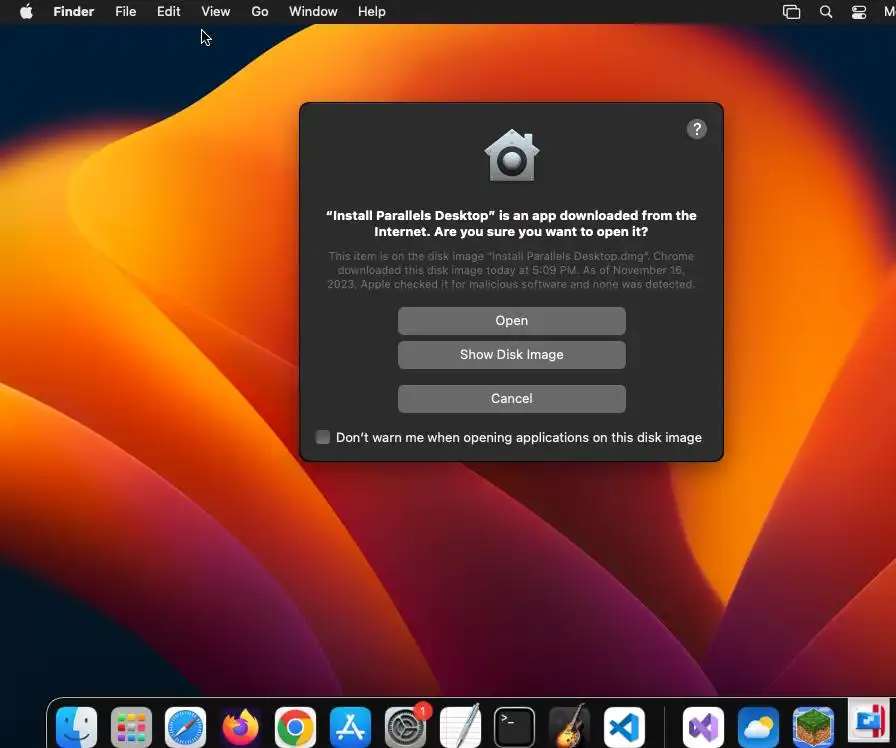Launch Minecraft from the Dock
This screenshot has width=896, height=748.
(x=813, y=727)
